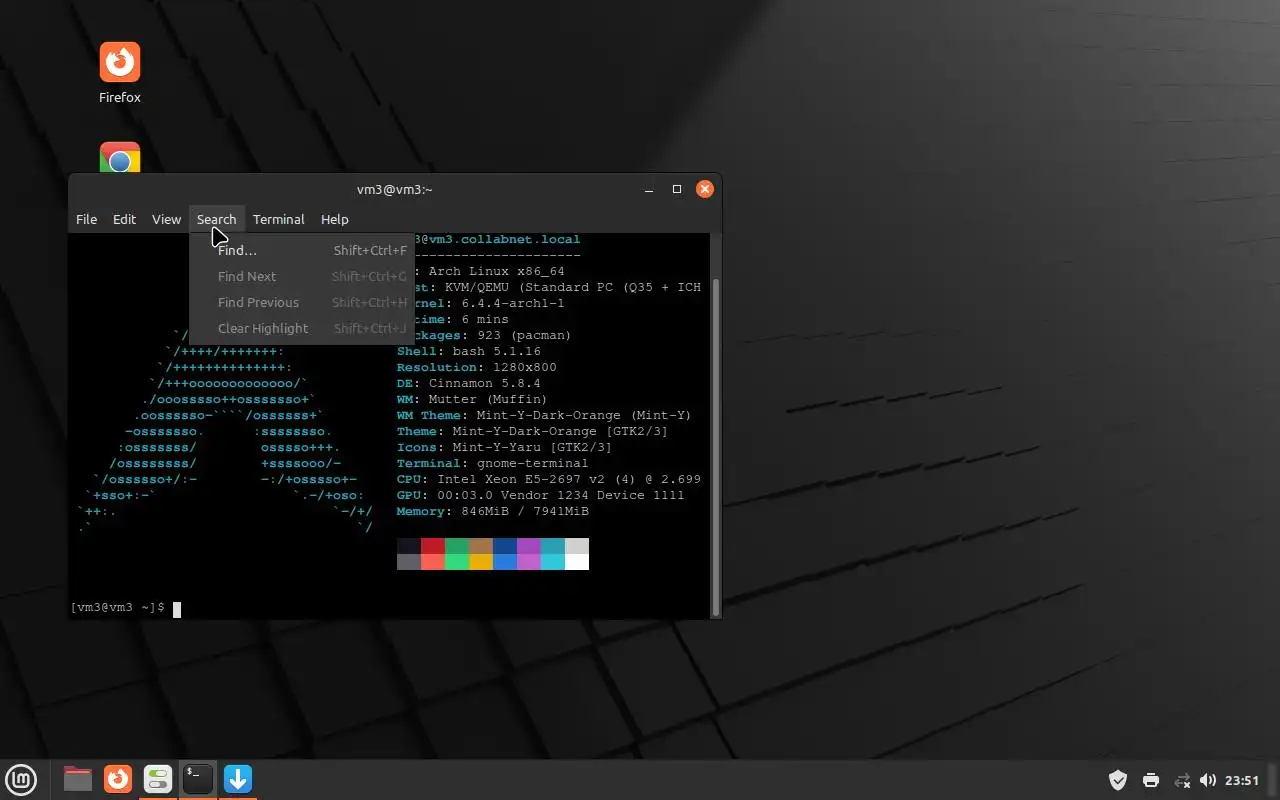Minimize the terminal window
Screen dimensions: 1280x800
(649, 189)
